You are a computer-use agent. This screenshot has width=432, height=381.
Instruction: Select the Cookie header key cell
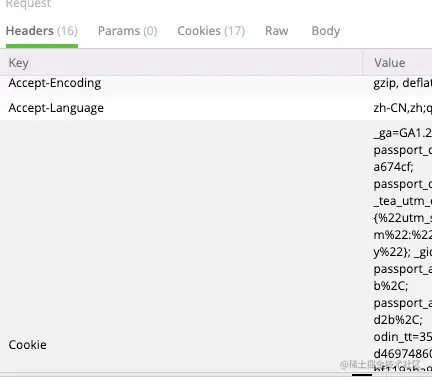click(28, 345)
